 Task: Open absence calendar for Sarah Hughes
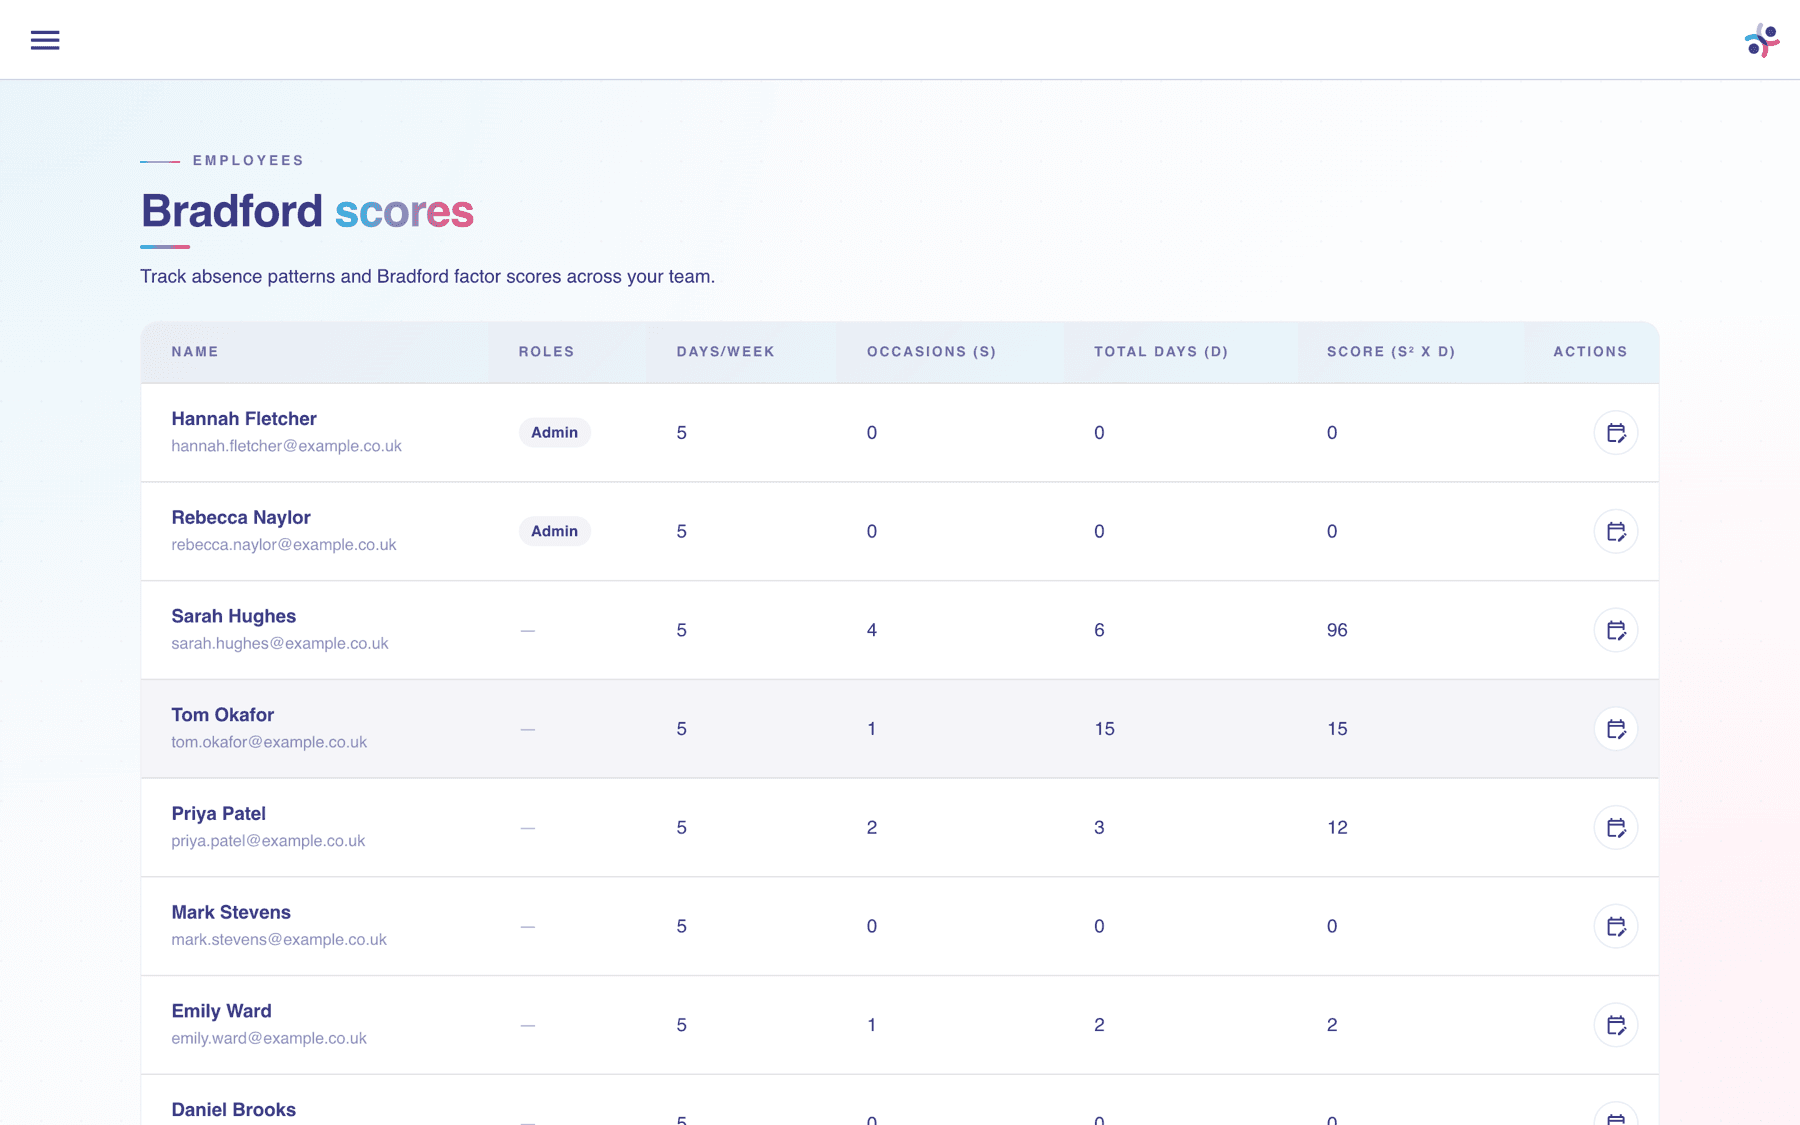coord(1616,630)
